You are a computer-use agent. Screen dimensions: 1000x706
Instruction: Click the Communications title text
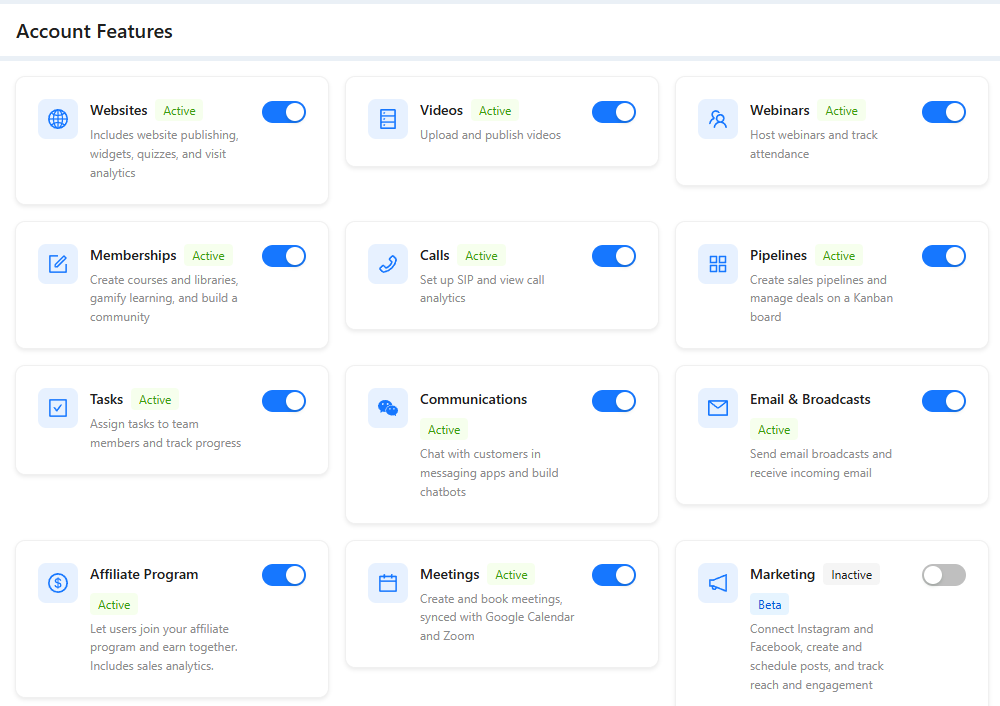click(x=473, y=399)
